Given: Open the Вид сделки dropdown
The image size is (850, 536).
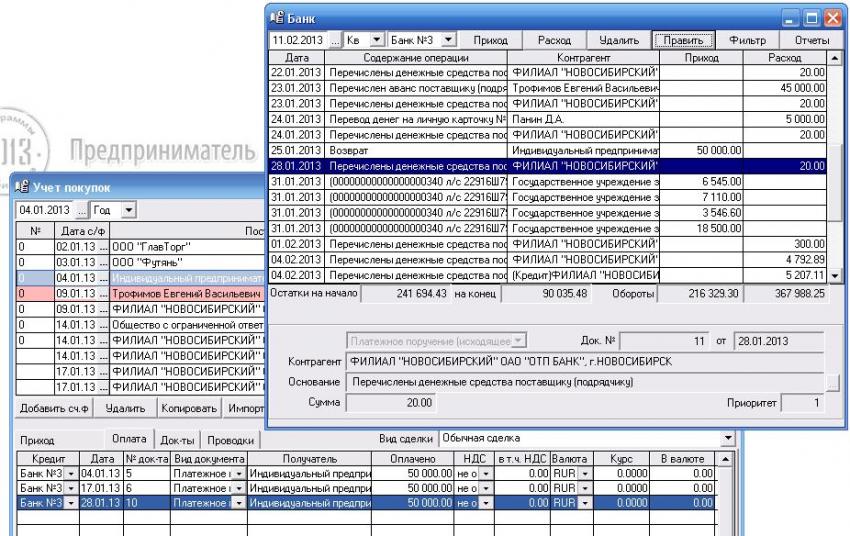Looking at the screenshot, I should click(x=727, y=439).
